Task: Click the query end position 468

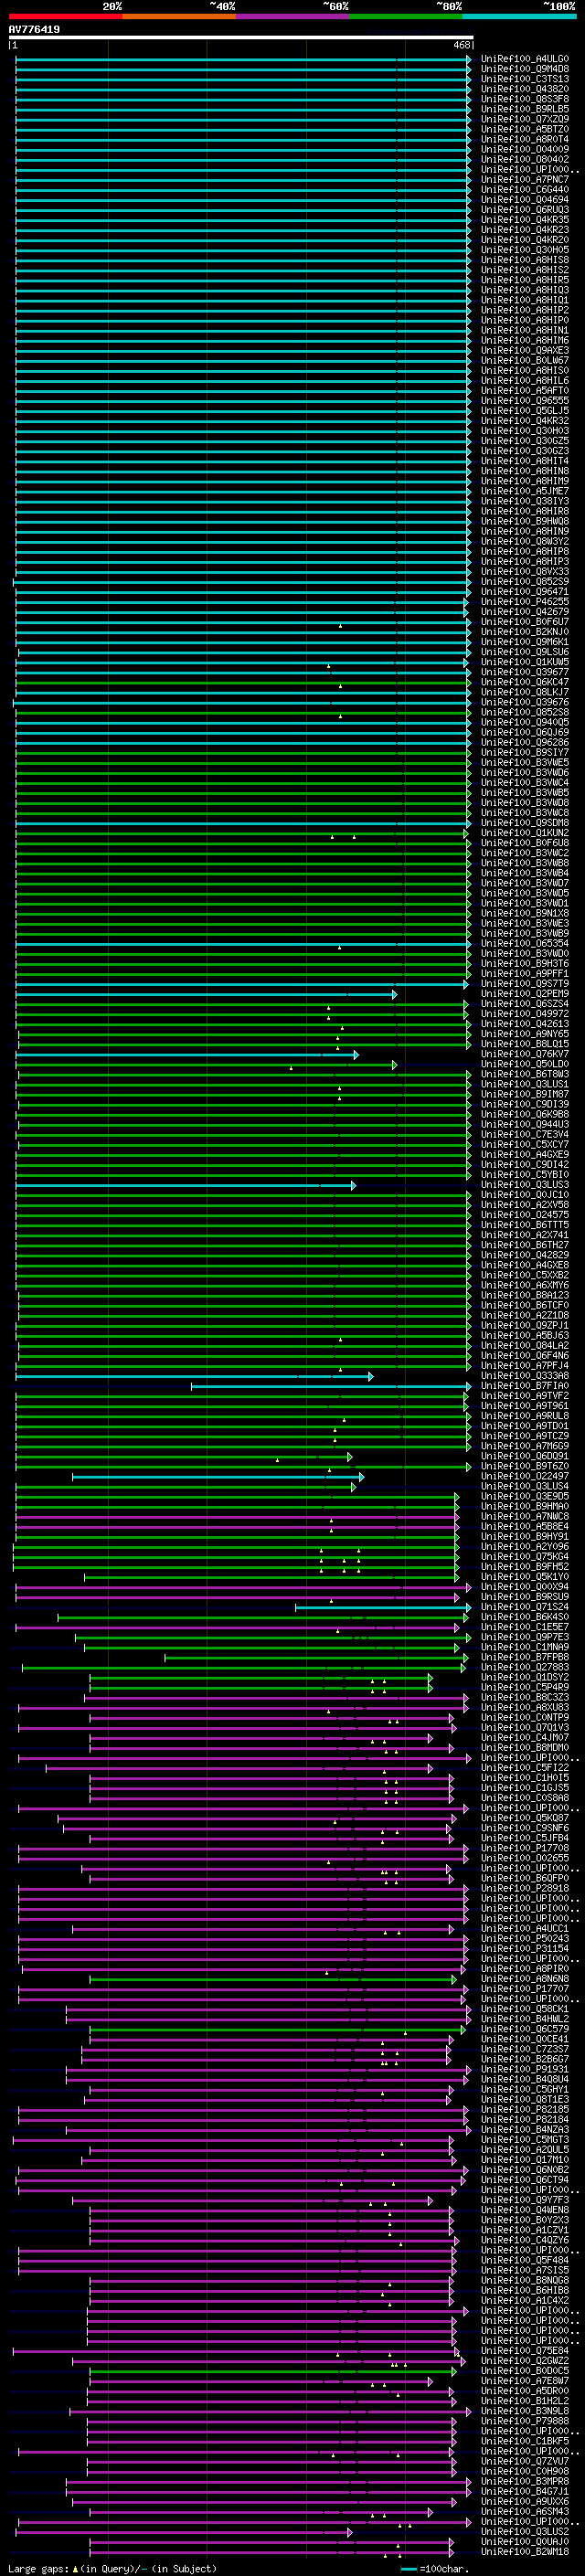Action: coord(461,45)
